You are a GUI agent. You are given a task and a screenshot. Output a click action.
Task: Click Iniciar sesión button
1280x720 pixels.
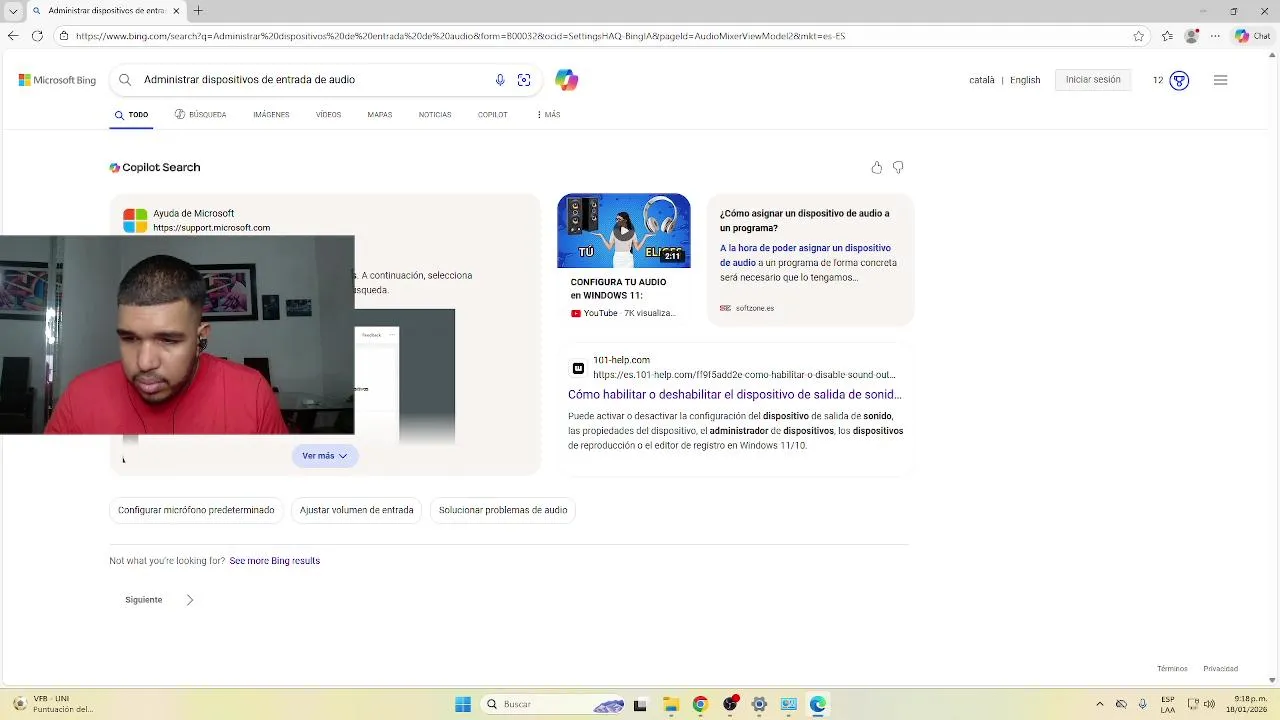coord(1093,80)
